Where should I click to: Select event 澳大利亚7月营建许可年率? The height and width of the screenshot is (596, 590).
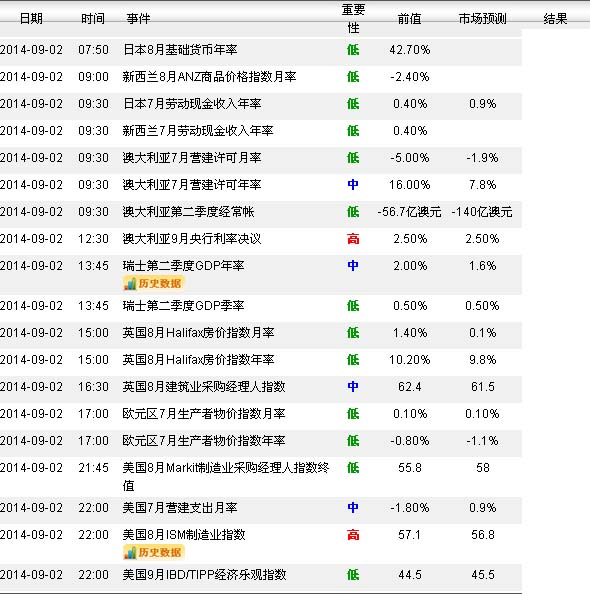192,185
